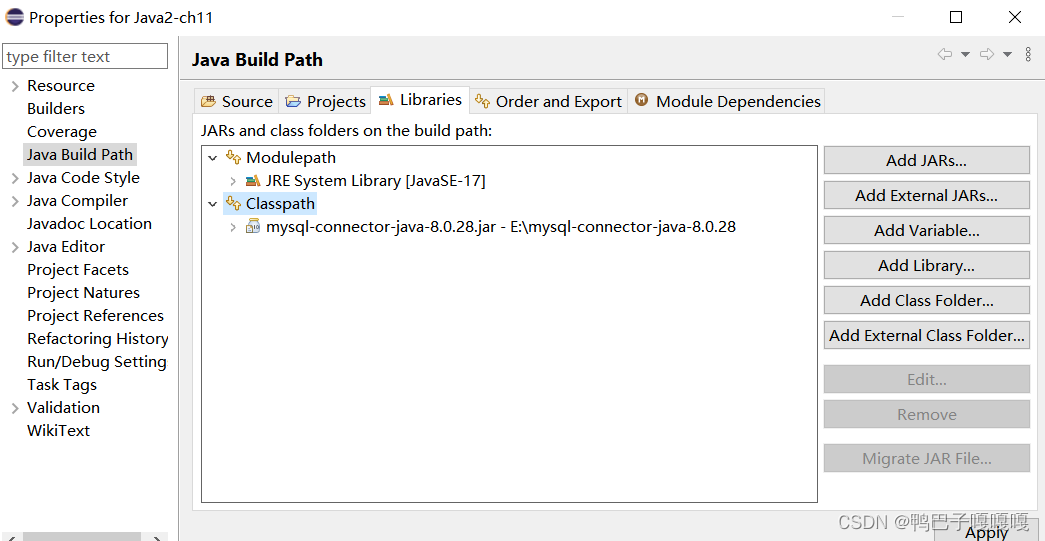This screenshot has width=1045, height=541.
Task: Open the Module Dependencies tab
Action: [x=726, y=101]
